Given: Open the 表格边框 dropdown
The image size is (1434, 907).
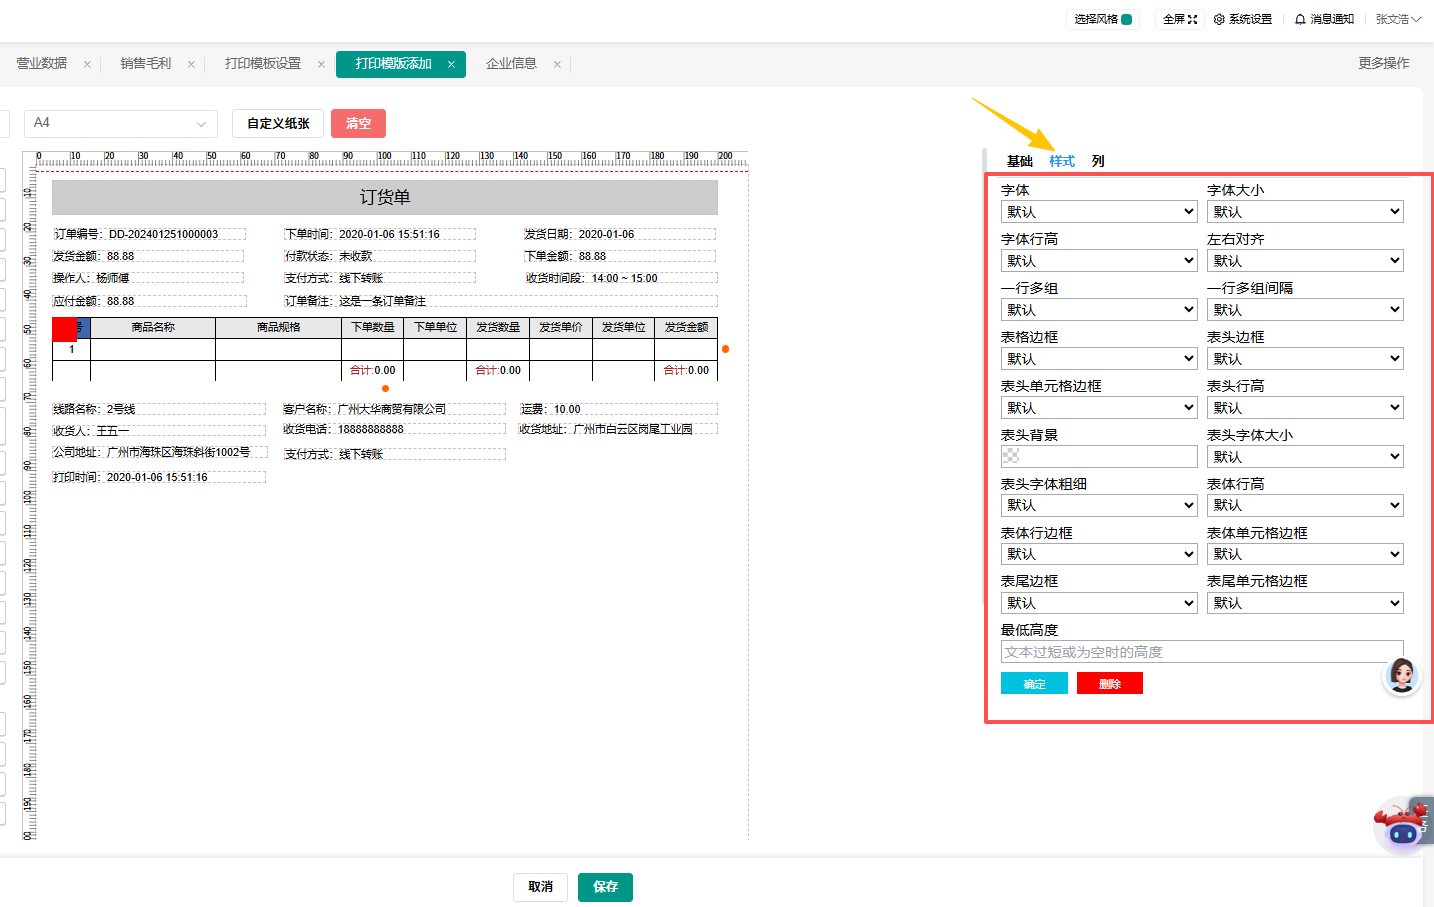Looking at the screenshot, I should pos(1099,359).
